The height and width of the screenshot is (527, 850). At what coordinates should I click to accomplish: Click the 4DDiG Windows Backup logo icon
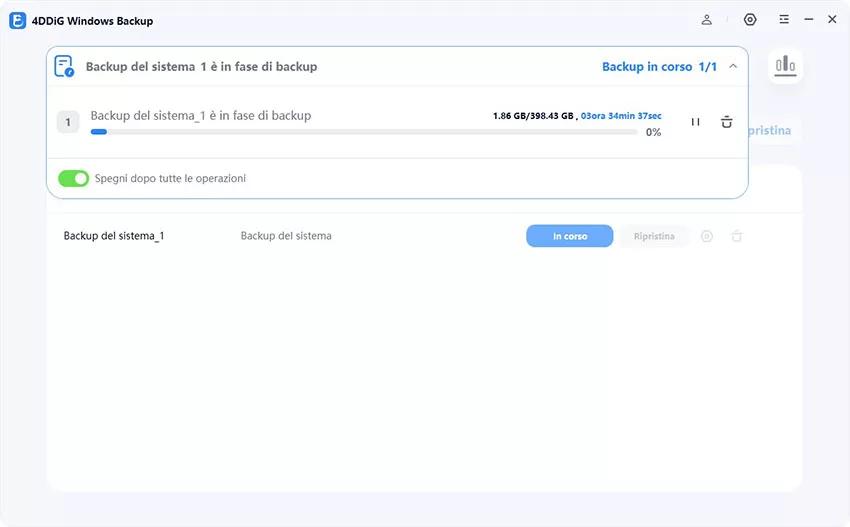tap(17, 21)
